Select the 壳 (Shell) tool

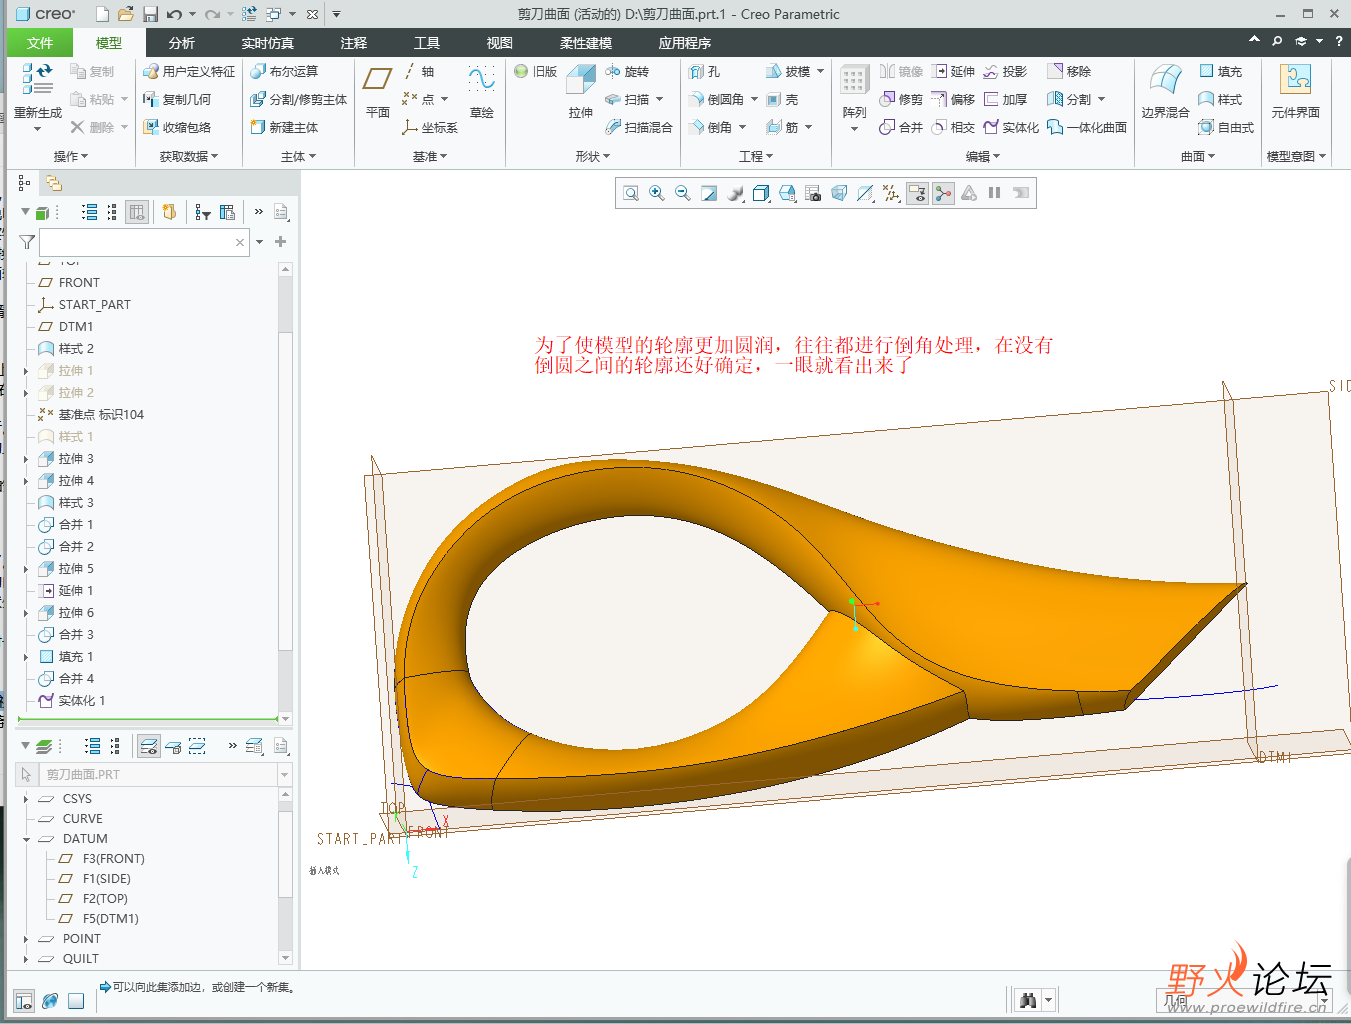pyautogui.click(x=783, y=100)
